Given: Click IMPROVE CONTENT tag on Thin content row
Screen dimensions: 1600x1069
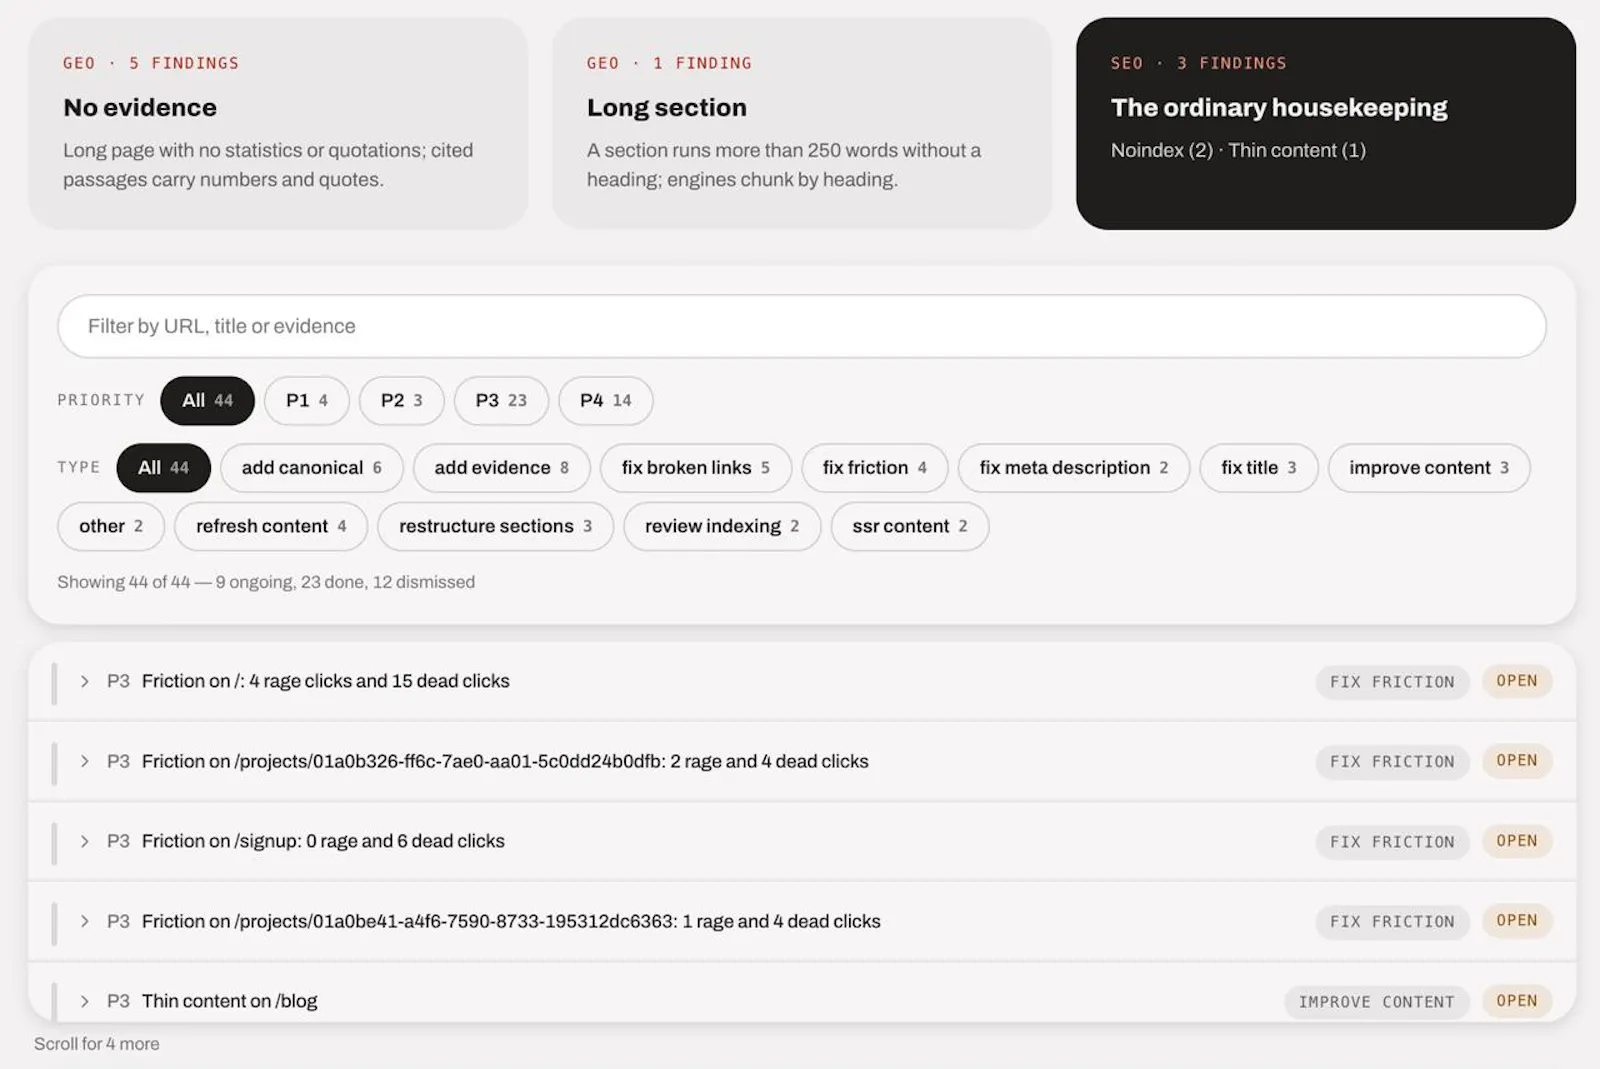Looking at the screenshot, I should 1376,1002.
